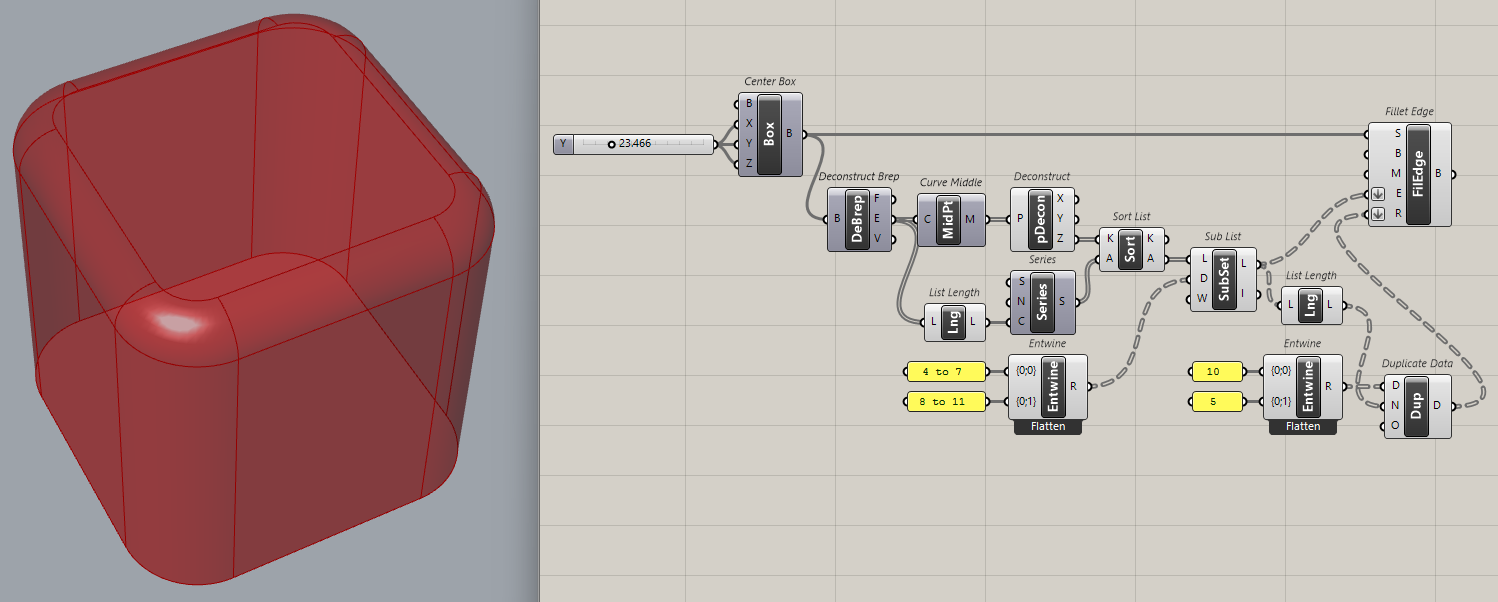1498x602 pixels.
Task: Click Flatten label under the right Entwine
Action: coord(1302,427)
